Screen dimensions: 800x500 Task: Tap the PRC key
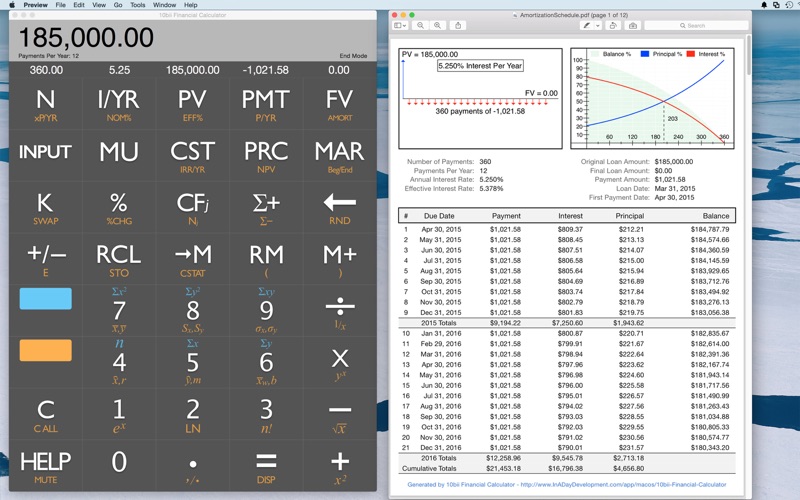pos(266,156)
